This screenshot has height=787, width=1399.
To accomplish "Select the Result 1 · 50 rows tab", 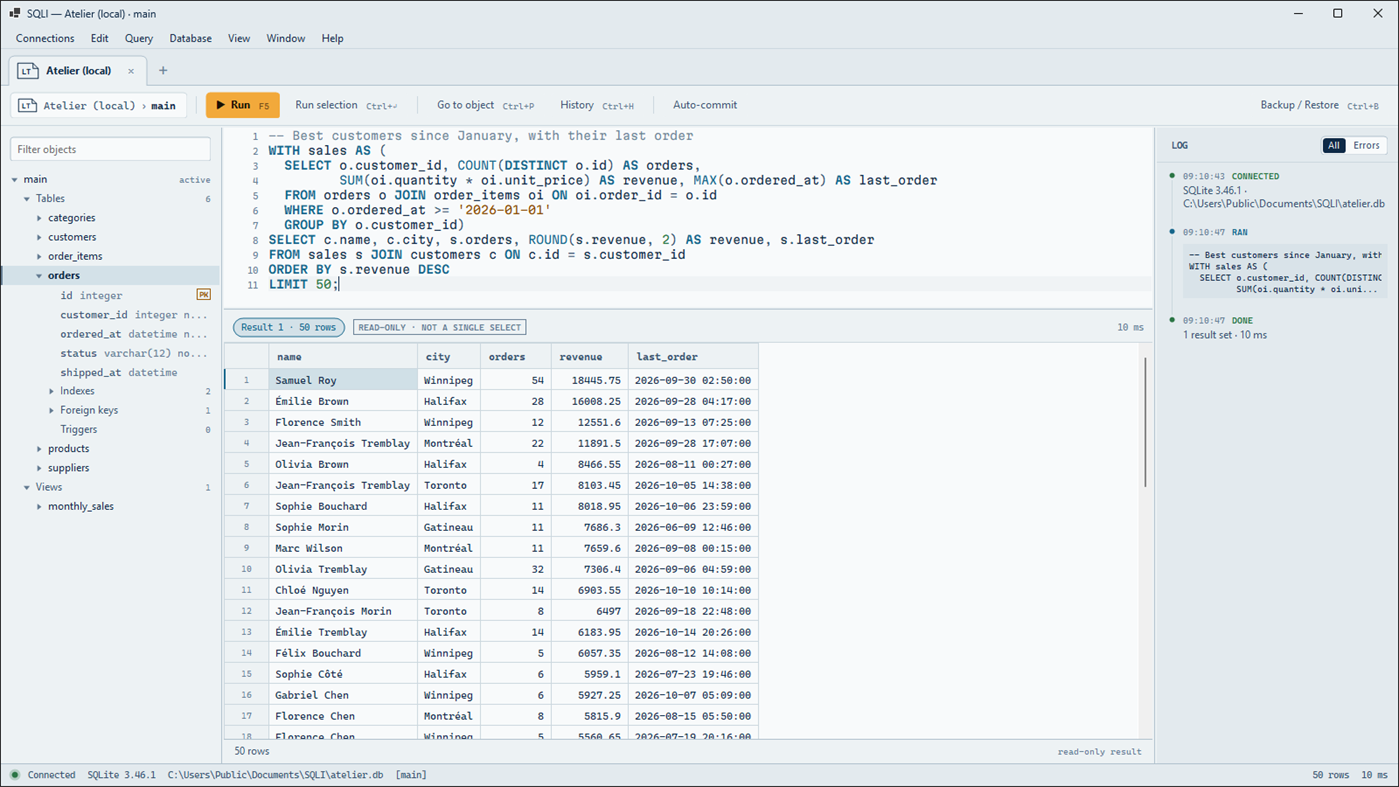I will [x=289, y=327].
